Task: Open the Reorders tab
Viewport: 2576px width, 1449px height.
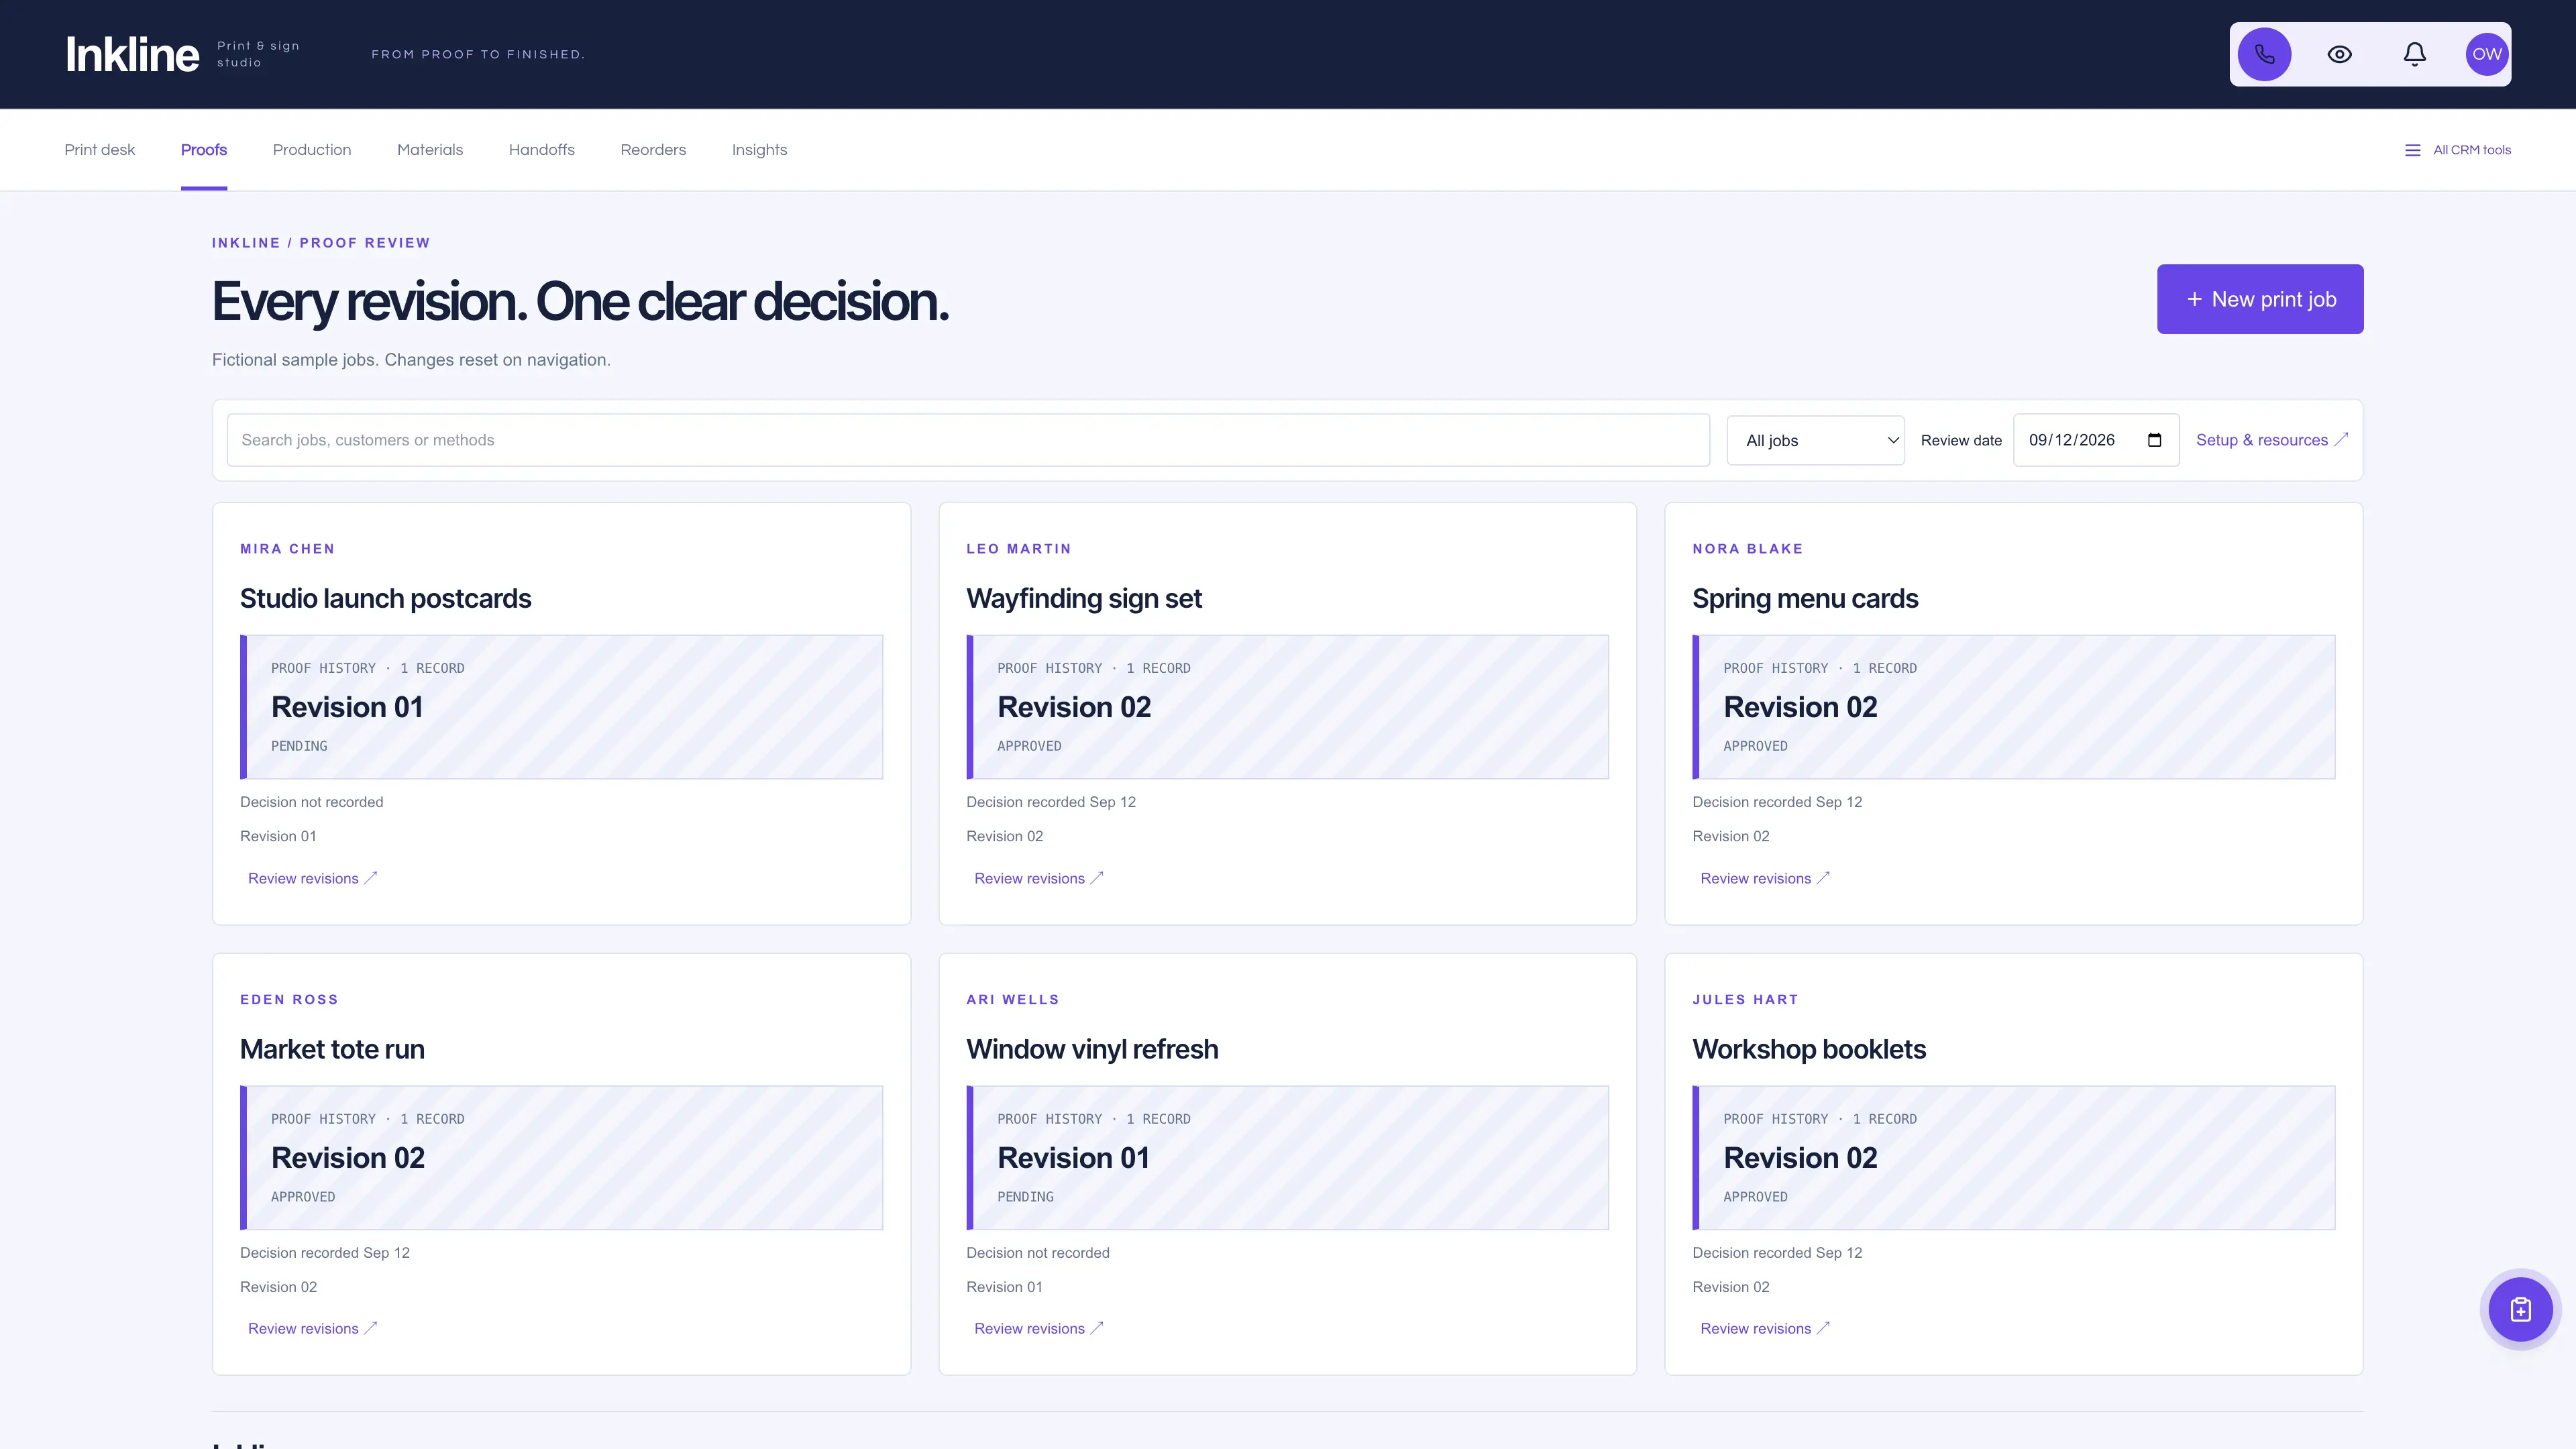Action: [653, 150]
